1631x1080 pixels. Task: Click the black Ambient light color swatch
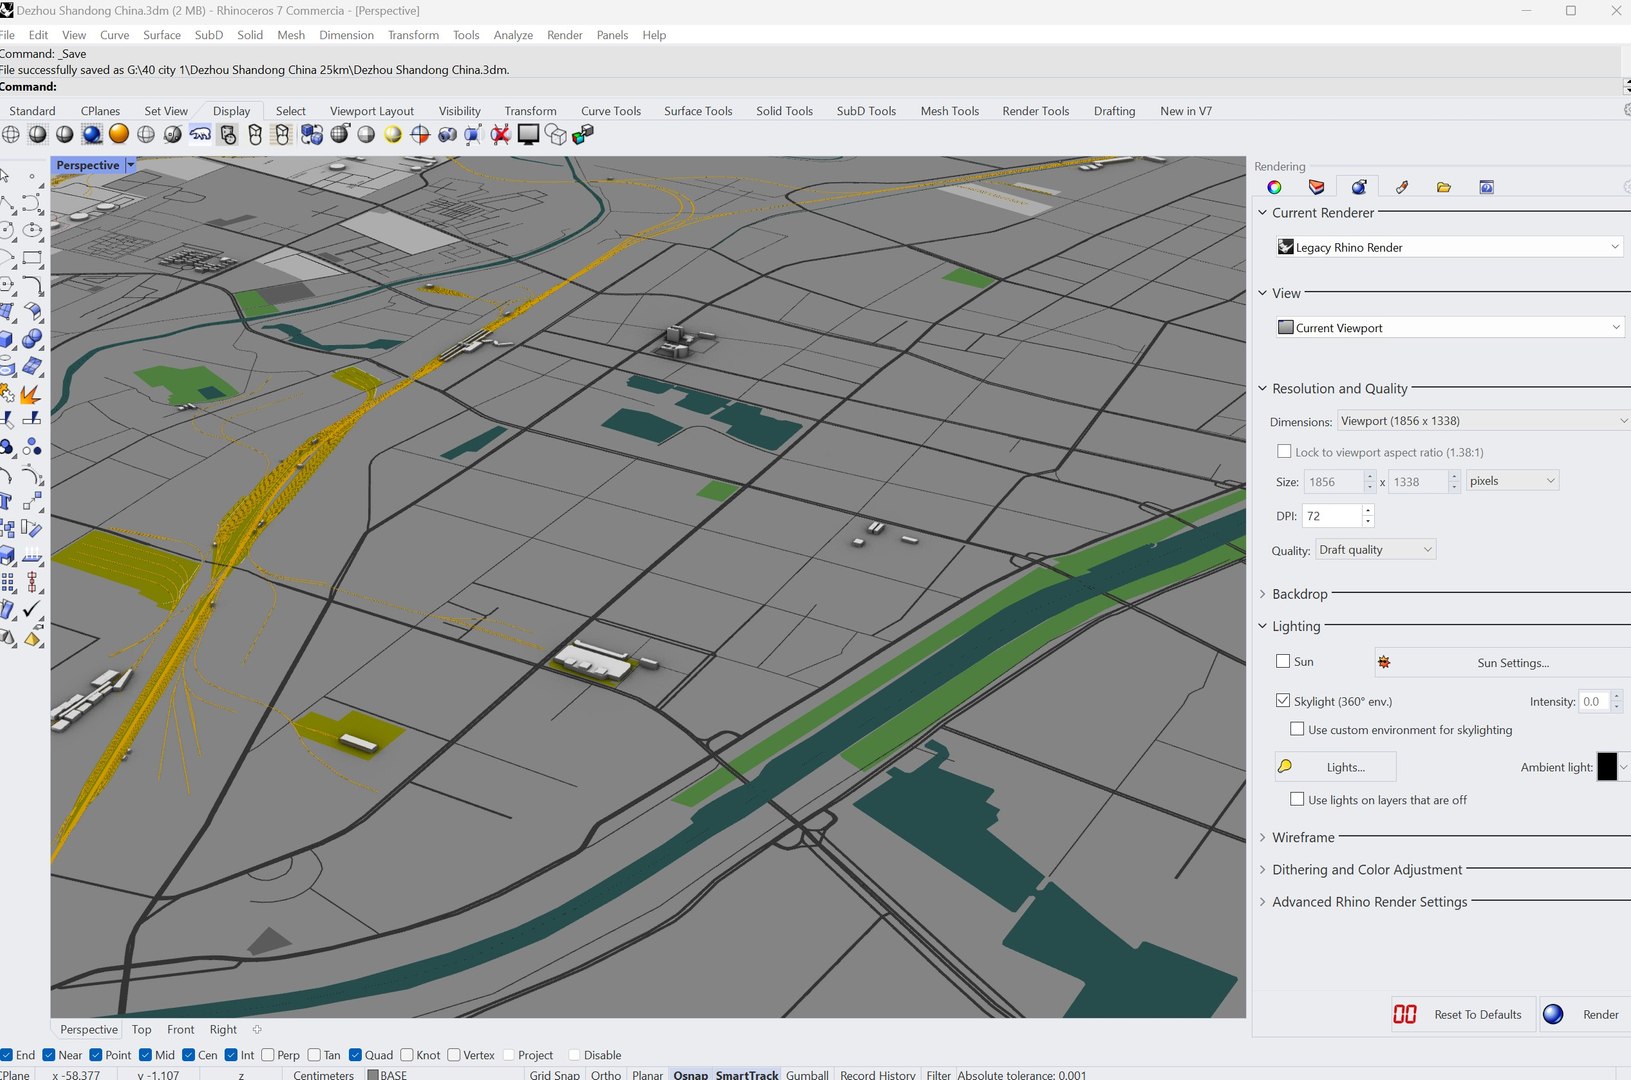click(1607, 767)
